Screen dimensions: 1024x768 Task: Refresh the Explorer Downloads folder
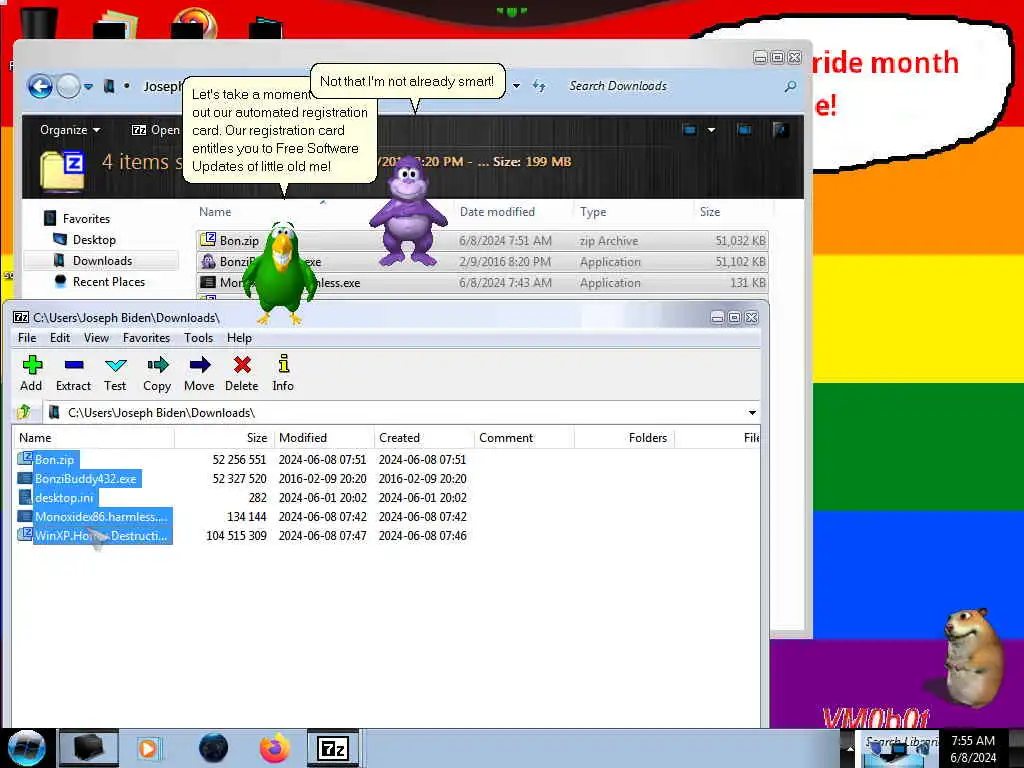tap(539, 86)
